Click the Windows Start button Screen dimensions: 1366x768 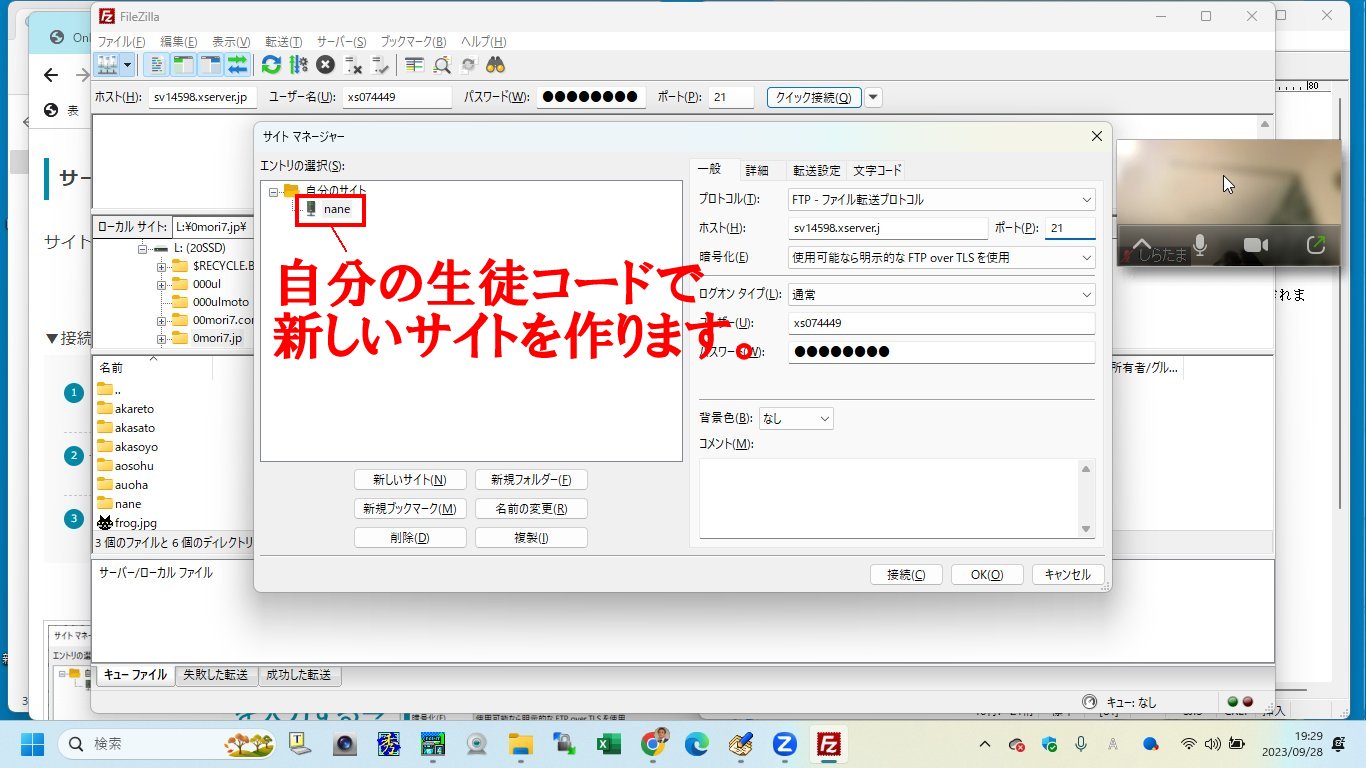tap(32, 744)
